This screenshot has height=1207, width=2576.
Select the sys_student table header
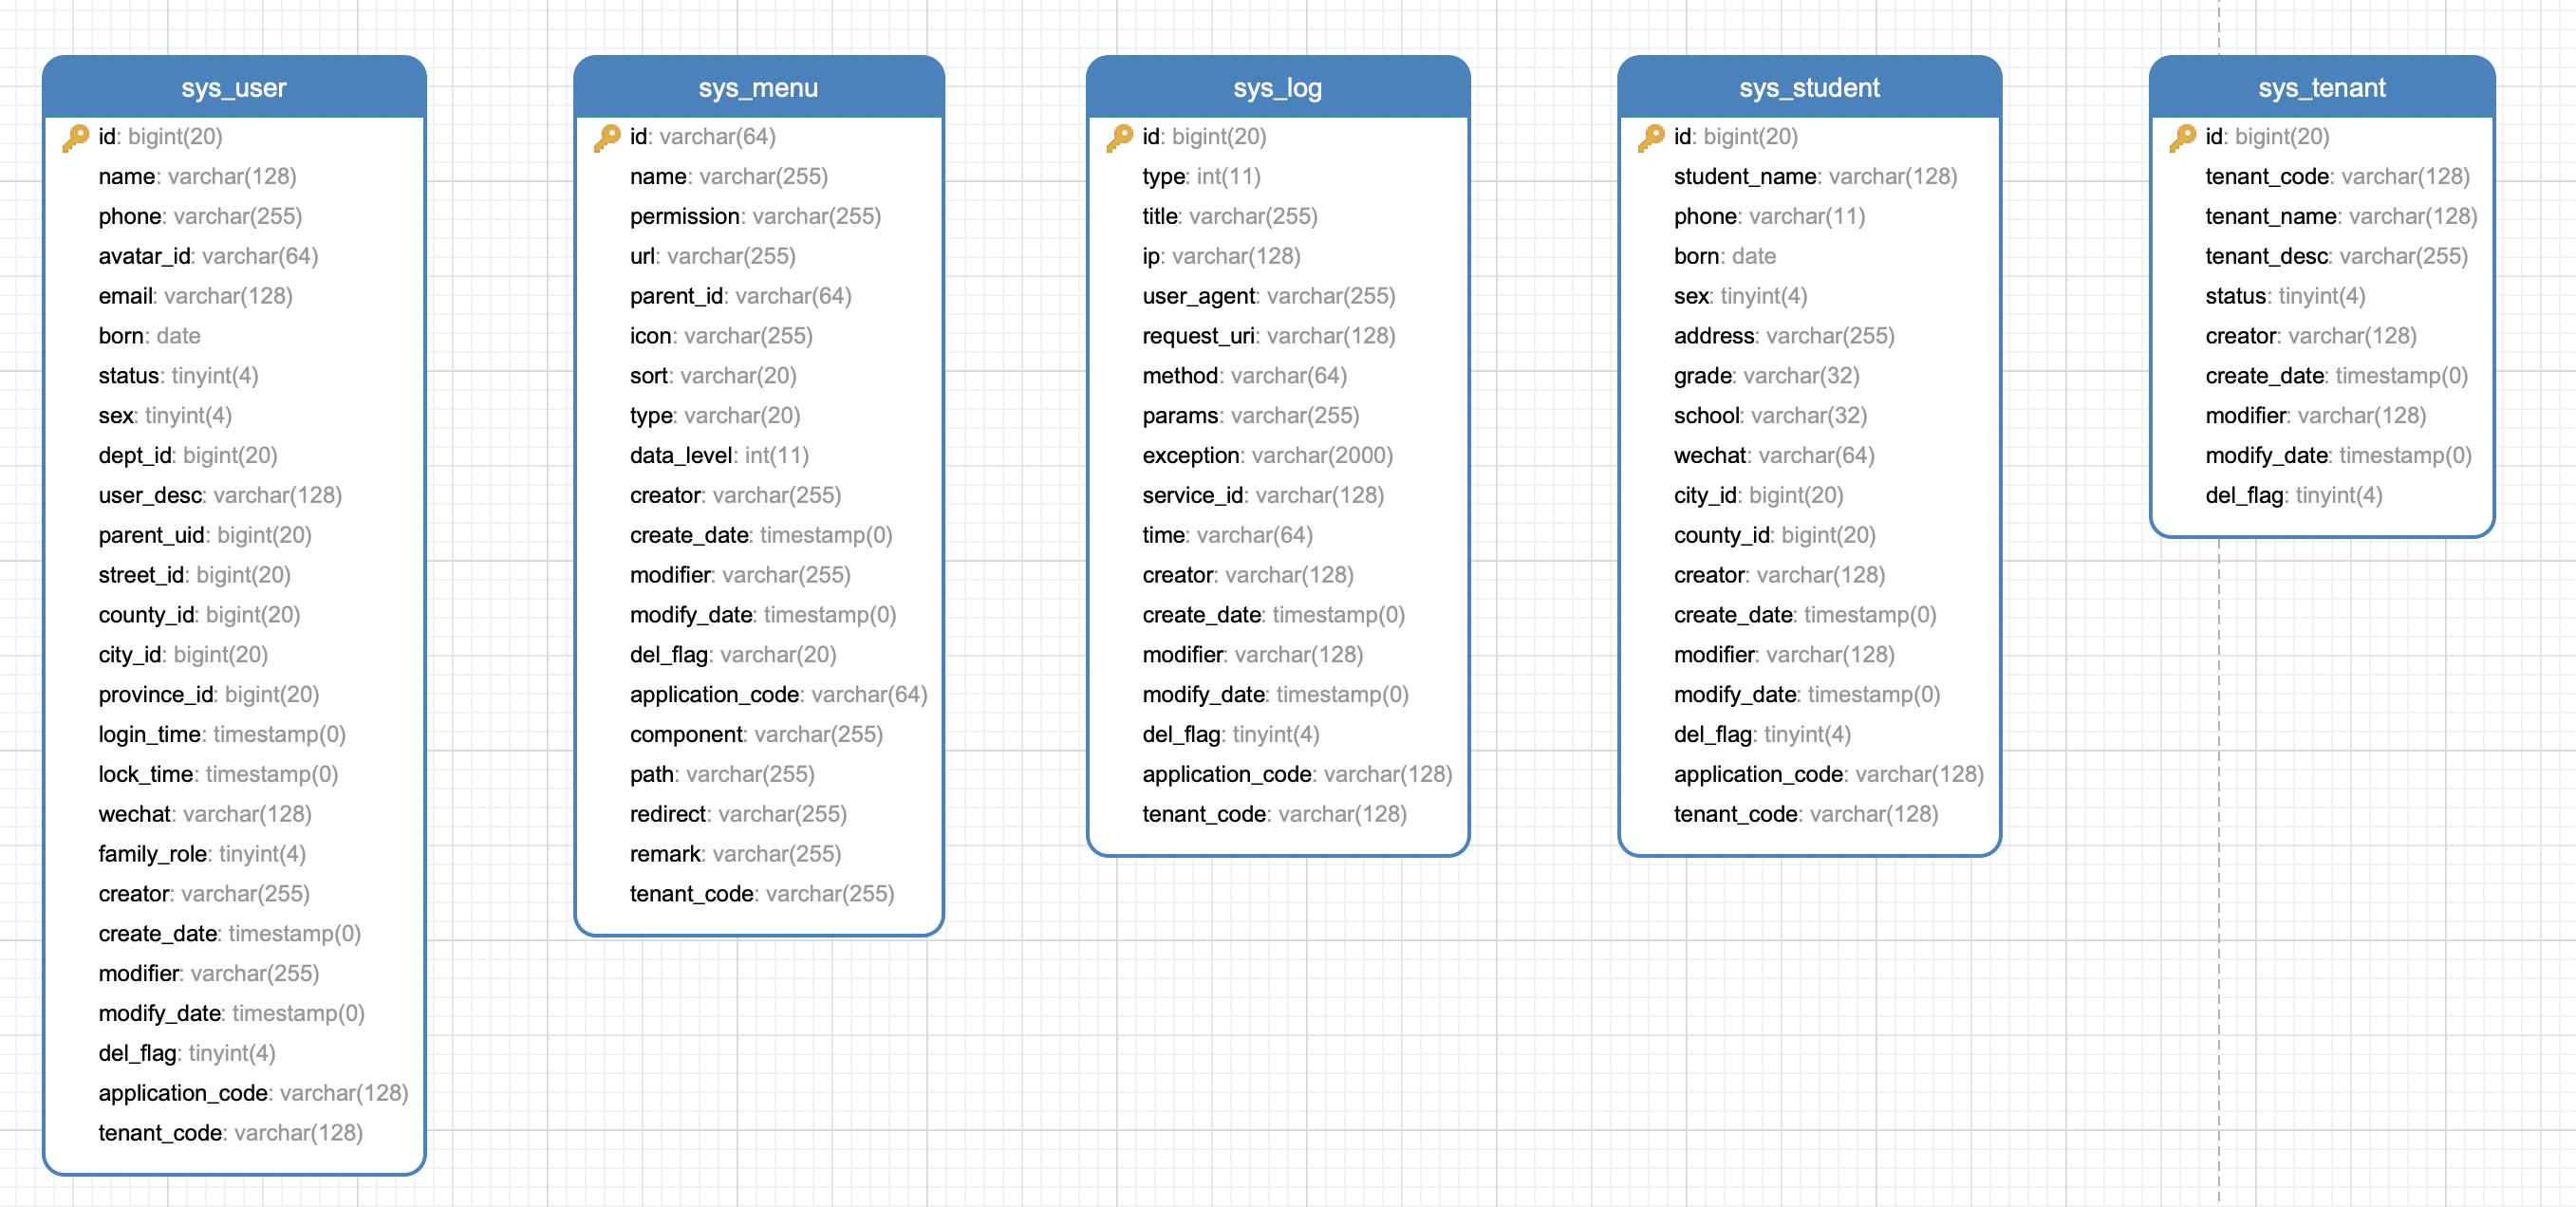click(x=1810, y=88)
